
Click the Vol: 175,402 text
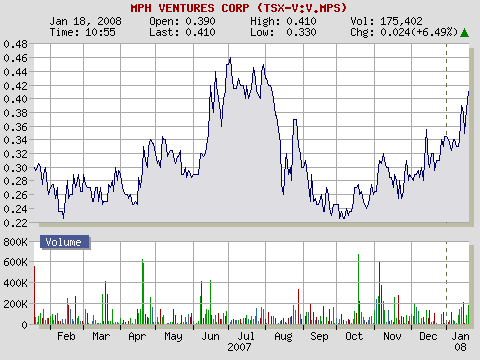(x=386, y=21)
